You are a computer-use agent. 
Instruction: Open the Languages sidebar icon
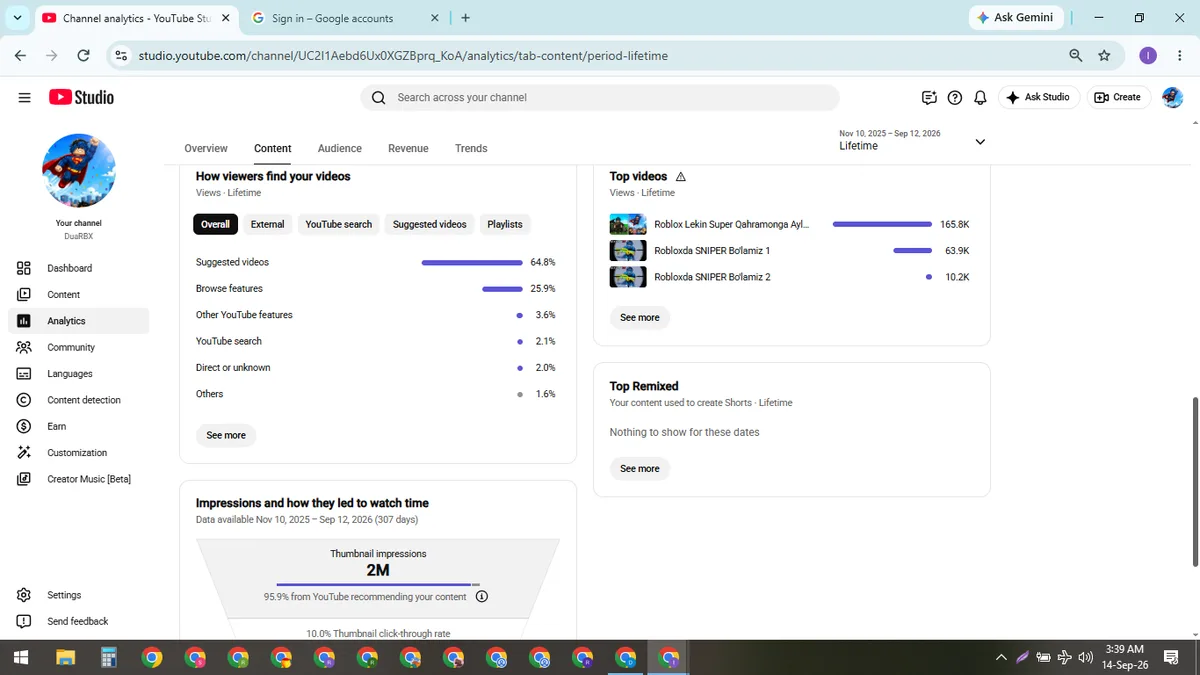[24, 373]
